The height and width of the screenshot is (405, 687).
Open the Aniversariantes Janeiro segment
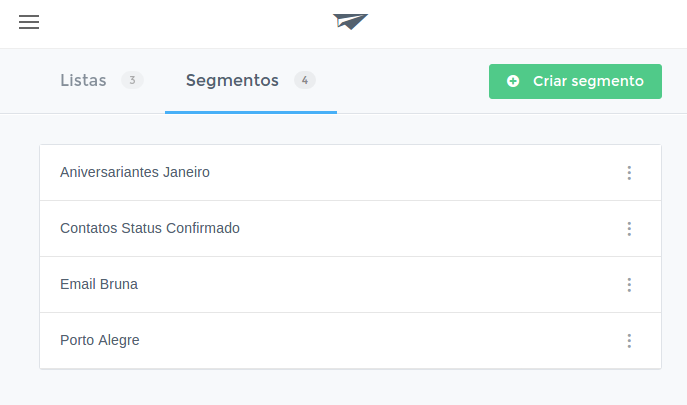(135, 172)
